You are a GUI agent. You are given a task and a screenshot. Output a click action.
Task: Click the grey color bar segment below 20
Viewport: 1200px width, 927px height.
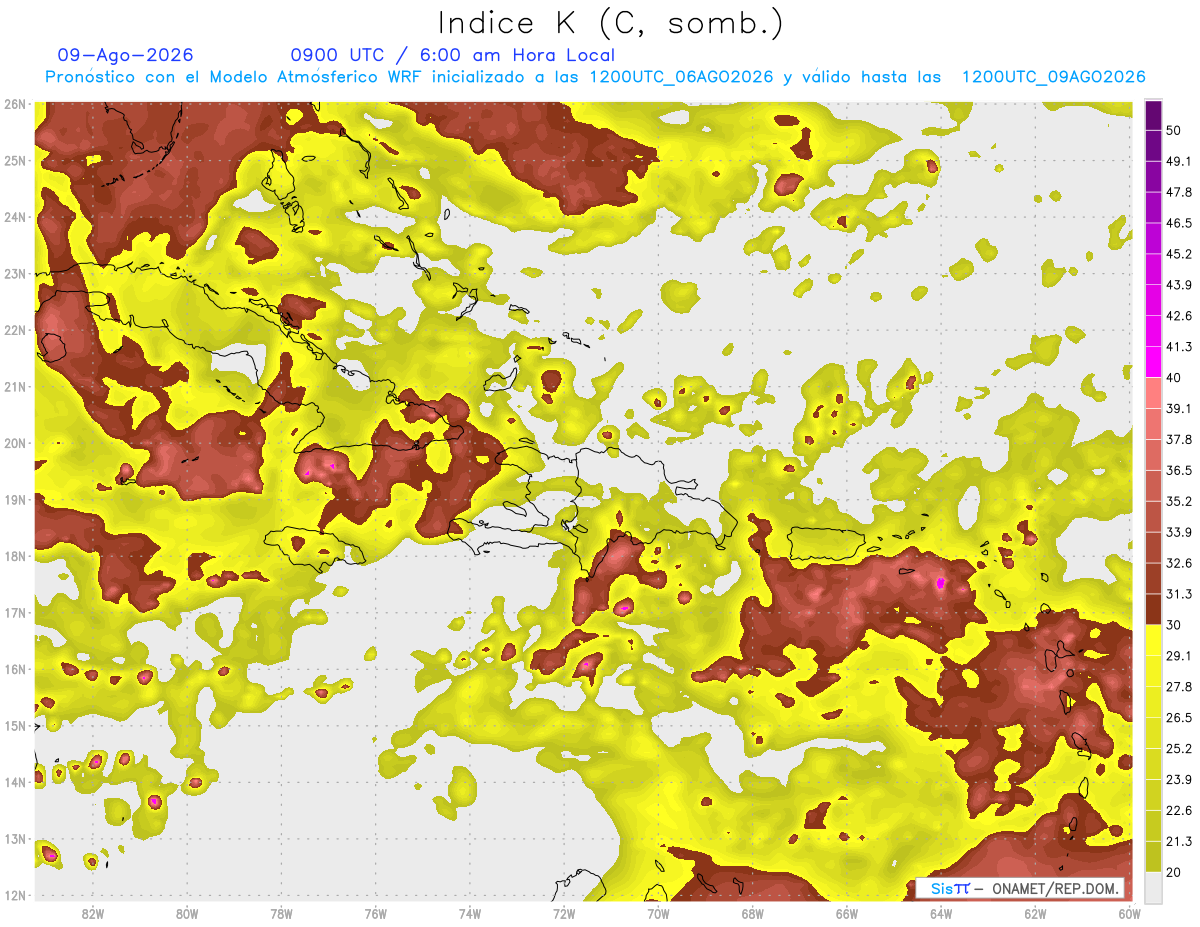click(x=1153, y=886)
